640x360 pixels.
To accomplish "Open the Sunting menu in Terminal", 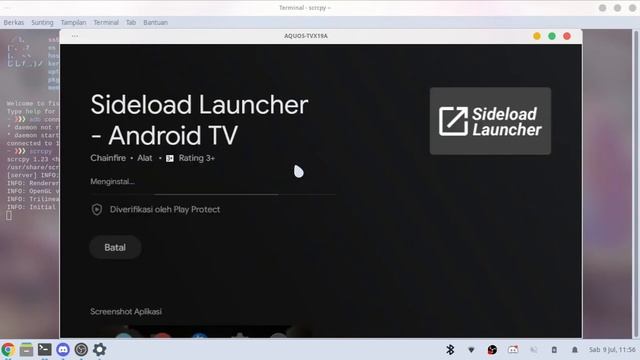I will (42, 22).
